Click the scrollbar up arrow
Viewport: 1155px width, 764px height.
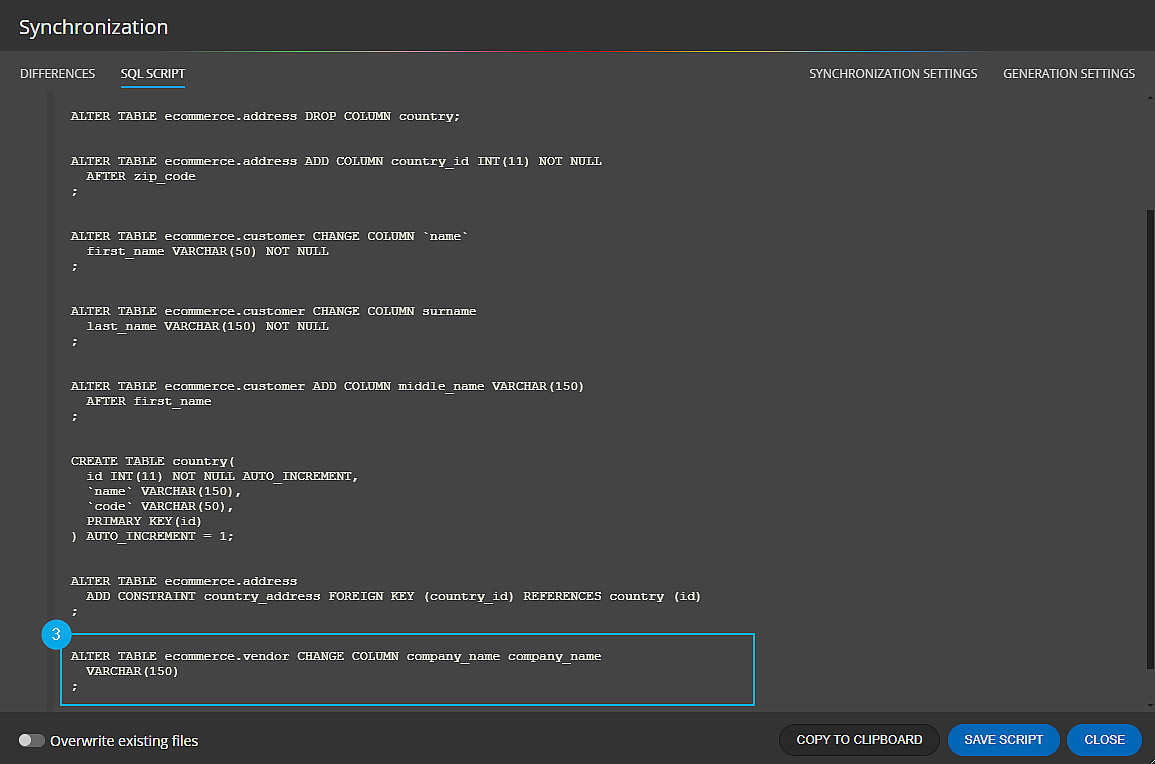[1150, 97]
